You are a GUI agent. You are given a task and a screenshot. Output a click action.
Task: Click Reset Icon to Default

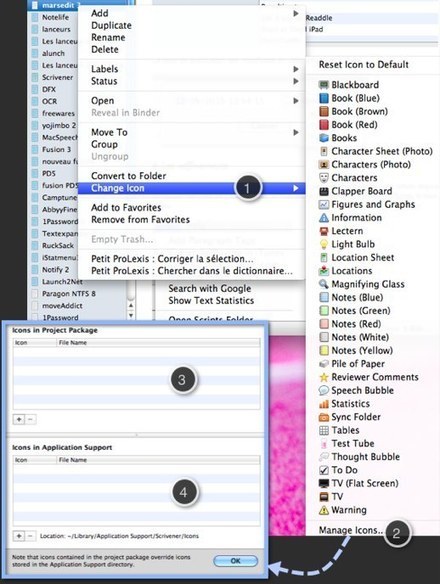point(364,65)
